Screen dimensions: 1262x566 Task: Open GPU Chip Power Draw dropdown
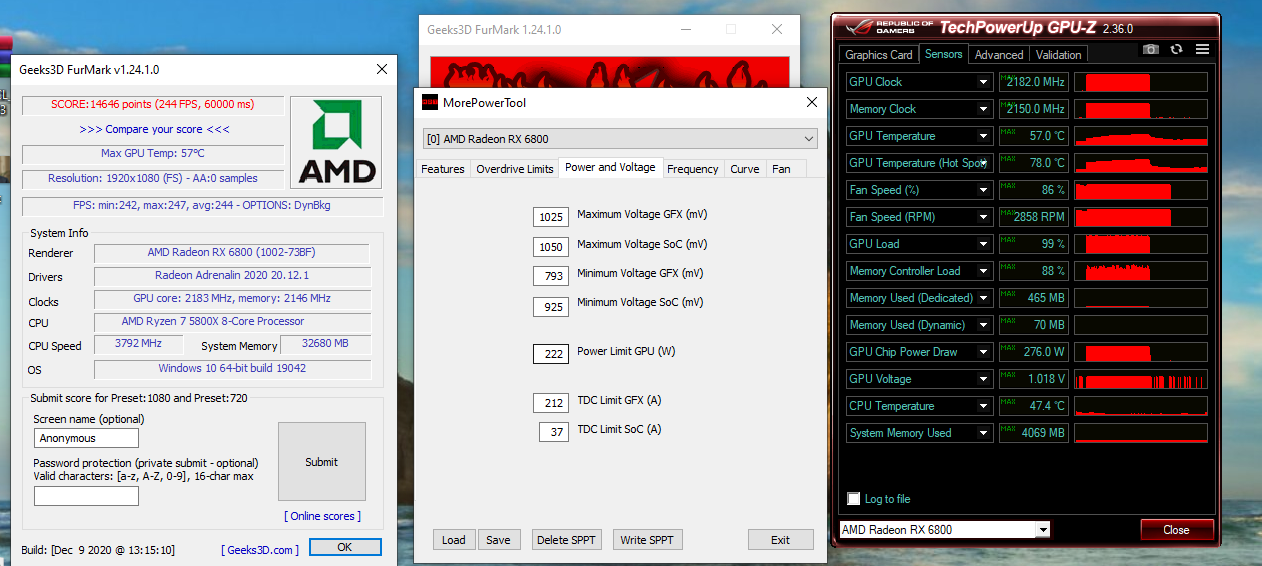984,352
